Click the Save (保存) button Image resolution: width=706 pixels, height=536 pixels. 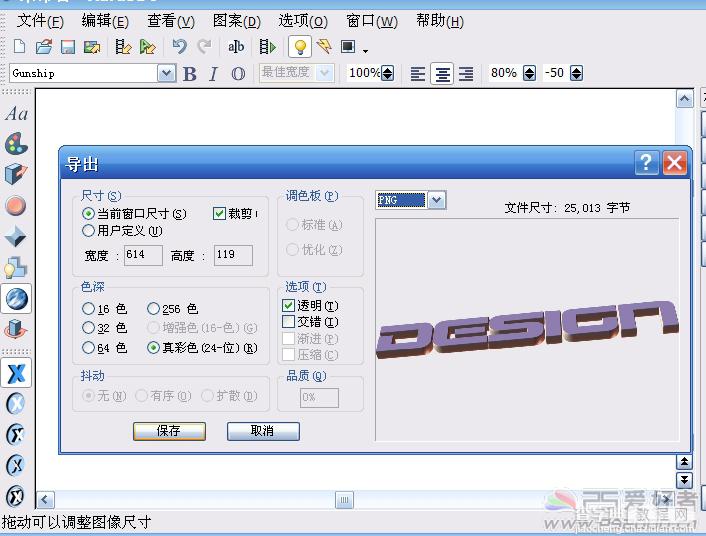click(169, 431)
